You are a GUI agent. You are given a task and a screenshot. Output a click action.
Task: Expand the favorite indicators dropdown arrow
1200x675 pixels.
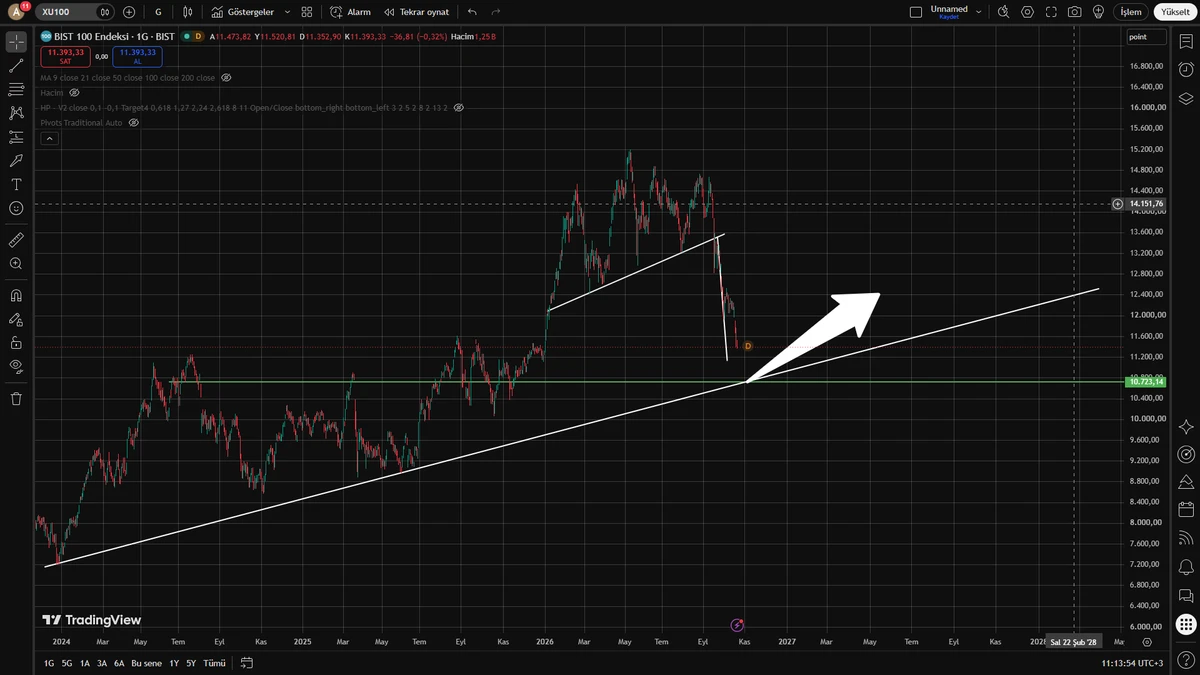click(x=288, y=12)
